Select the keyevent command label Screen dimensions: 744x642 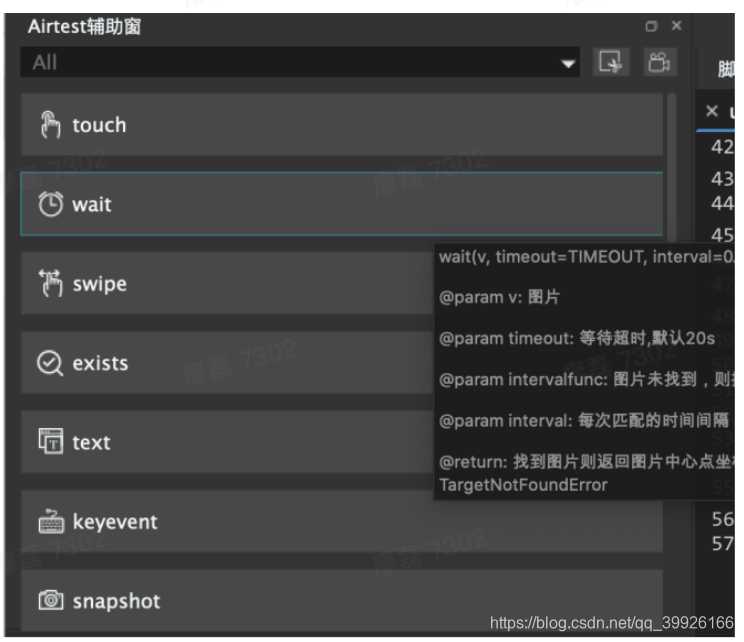click(115, 522)
